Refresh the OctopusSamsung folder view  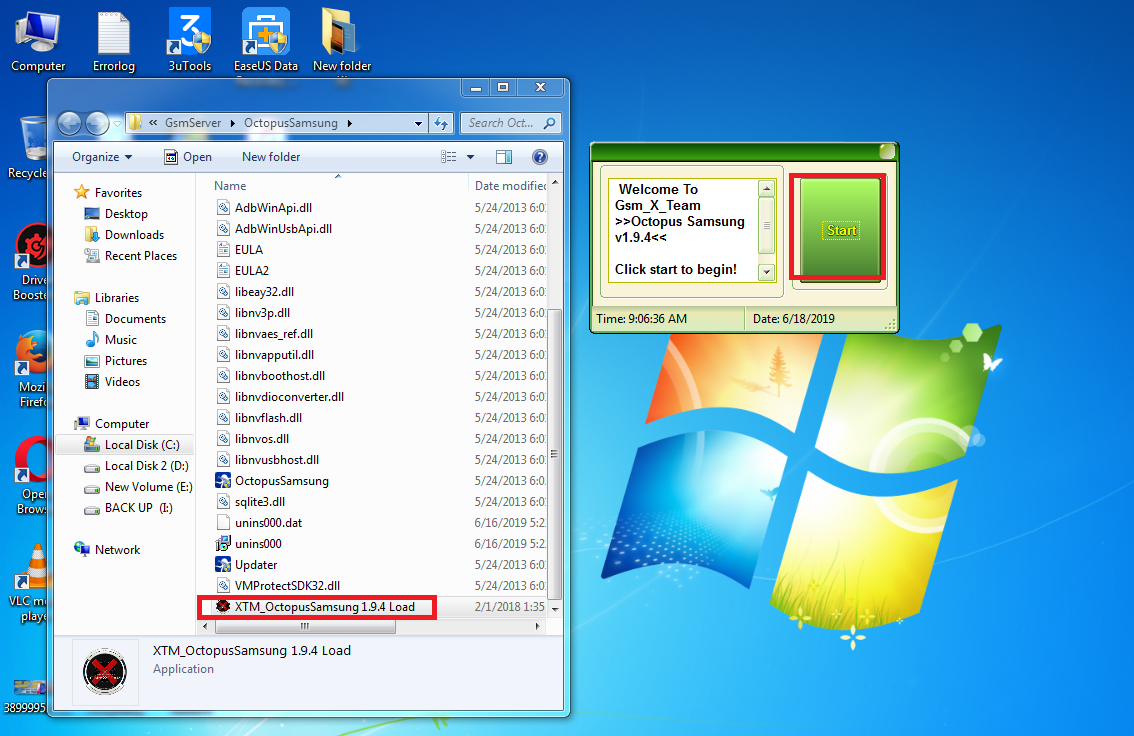tap(441, 124)
